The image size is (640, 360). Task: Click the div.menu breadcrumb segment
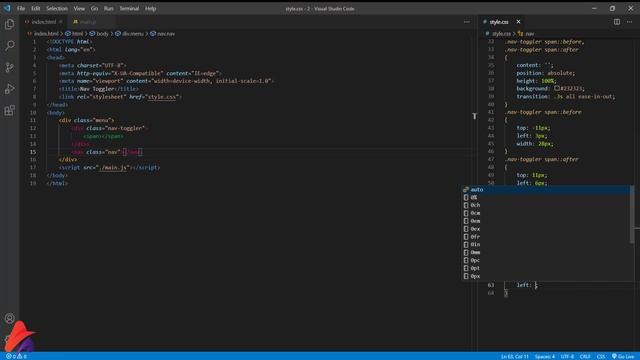click(x=132, y=34)
